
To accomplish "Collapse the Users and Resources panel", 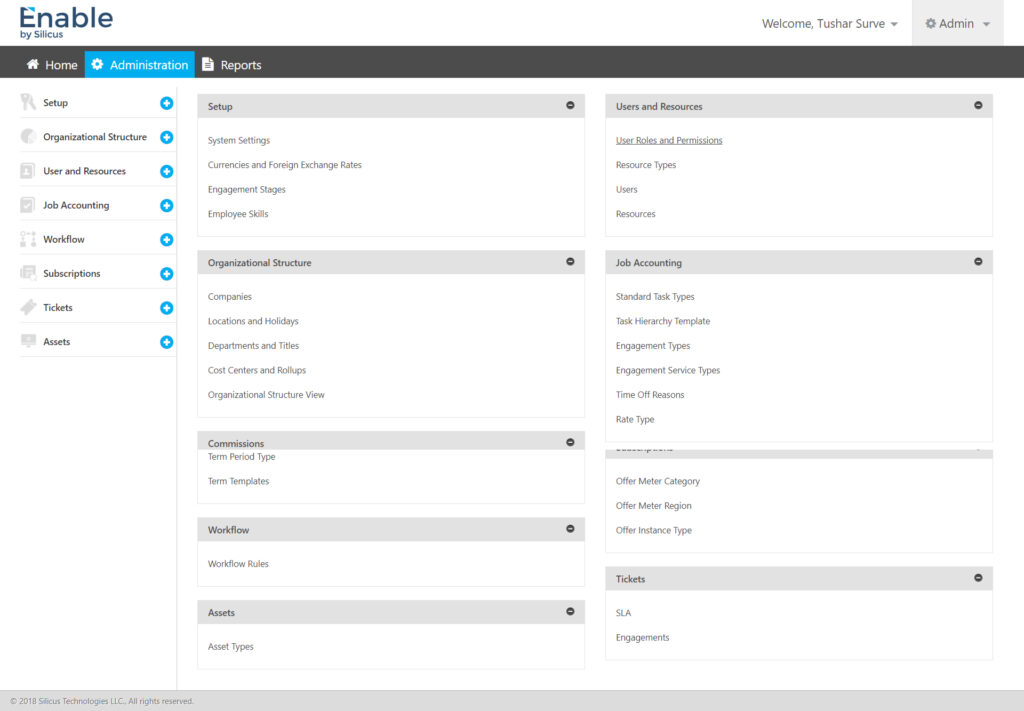I will [978, 105].
